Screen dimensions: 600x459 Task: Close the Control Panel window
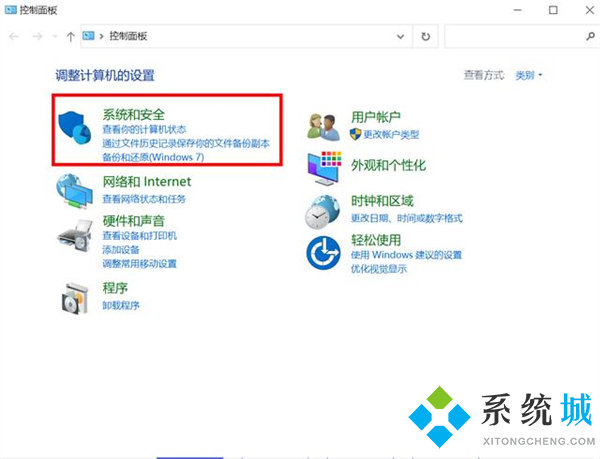[x=590, y=10]
